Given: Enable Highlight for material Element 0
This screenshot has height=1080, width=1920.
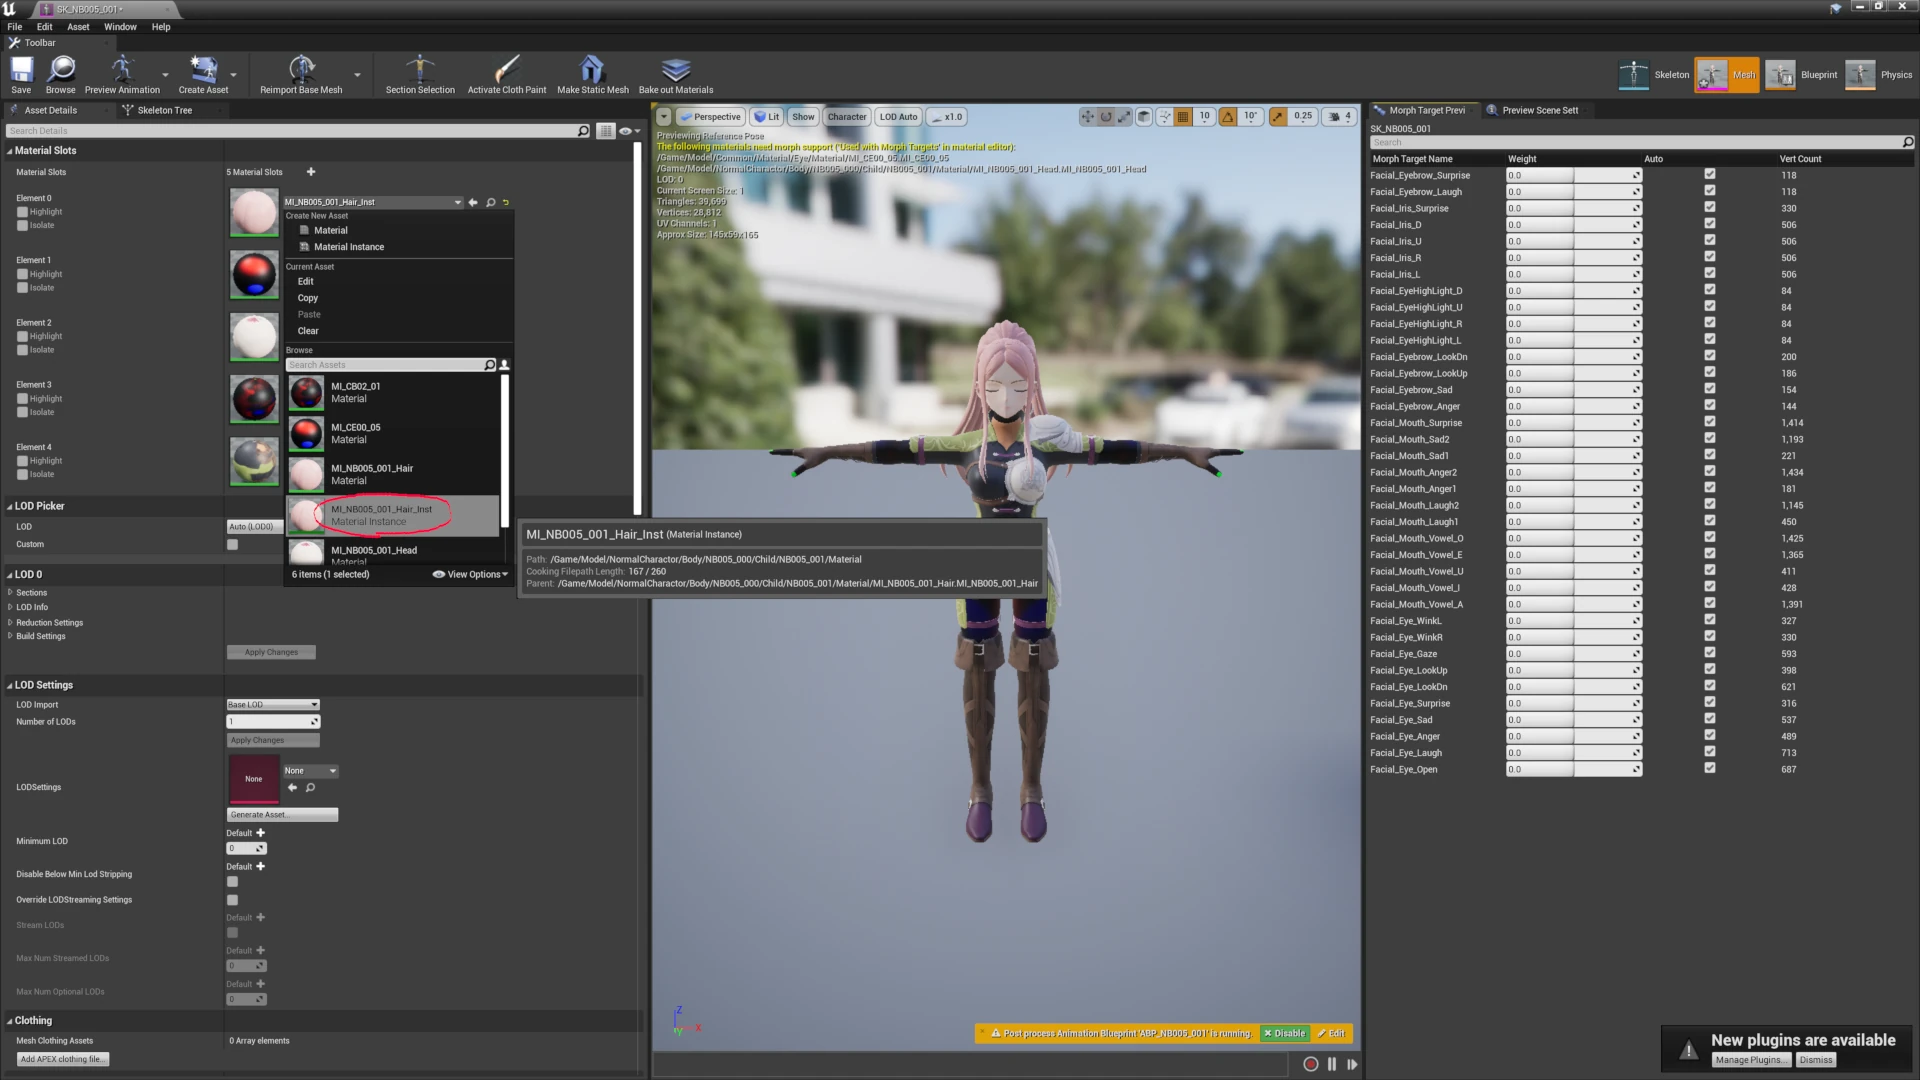Looking at the screenshot, I should (x=22, y=212).
